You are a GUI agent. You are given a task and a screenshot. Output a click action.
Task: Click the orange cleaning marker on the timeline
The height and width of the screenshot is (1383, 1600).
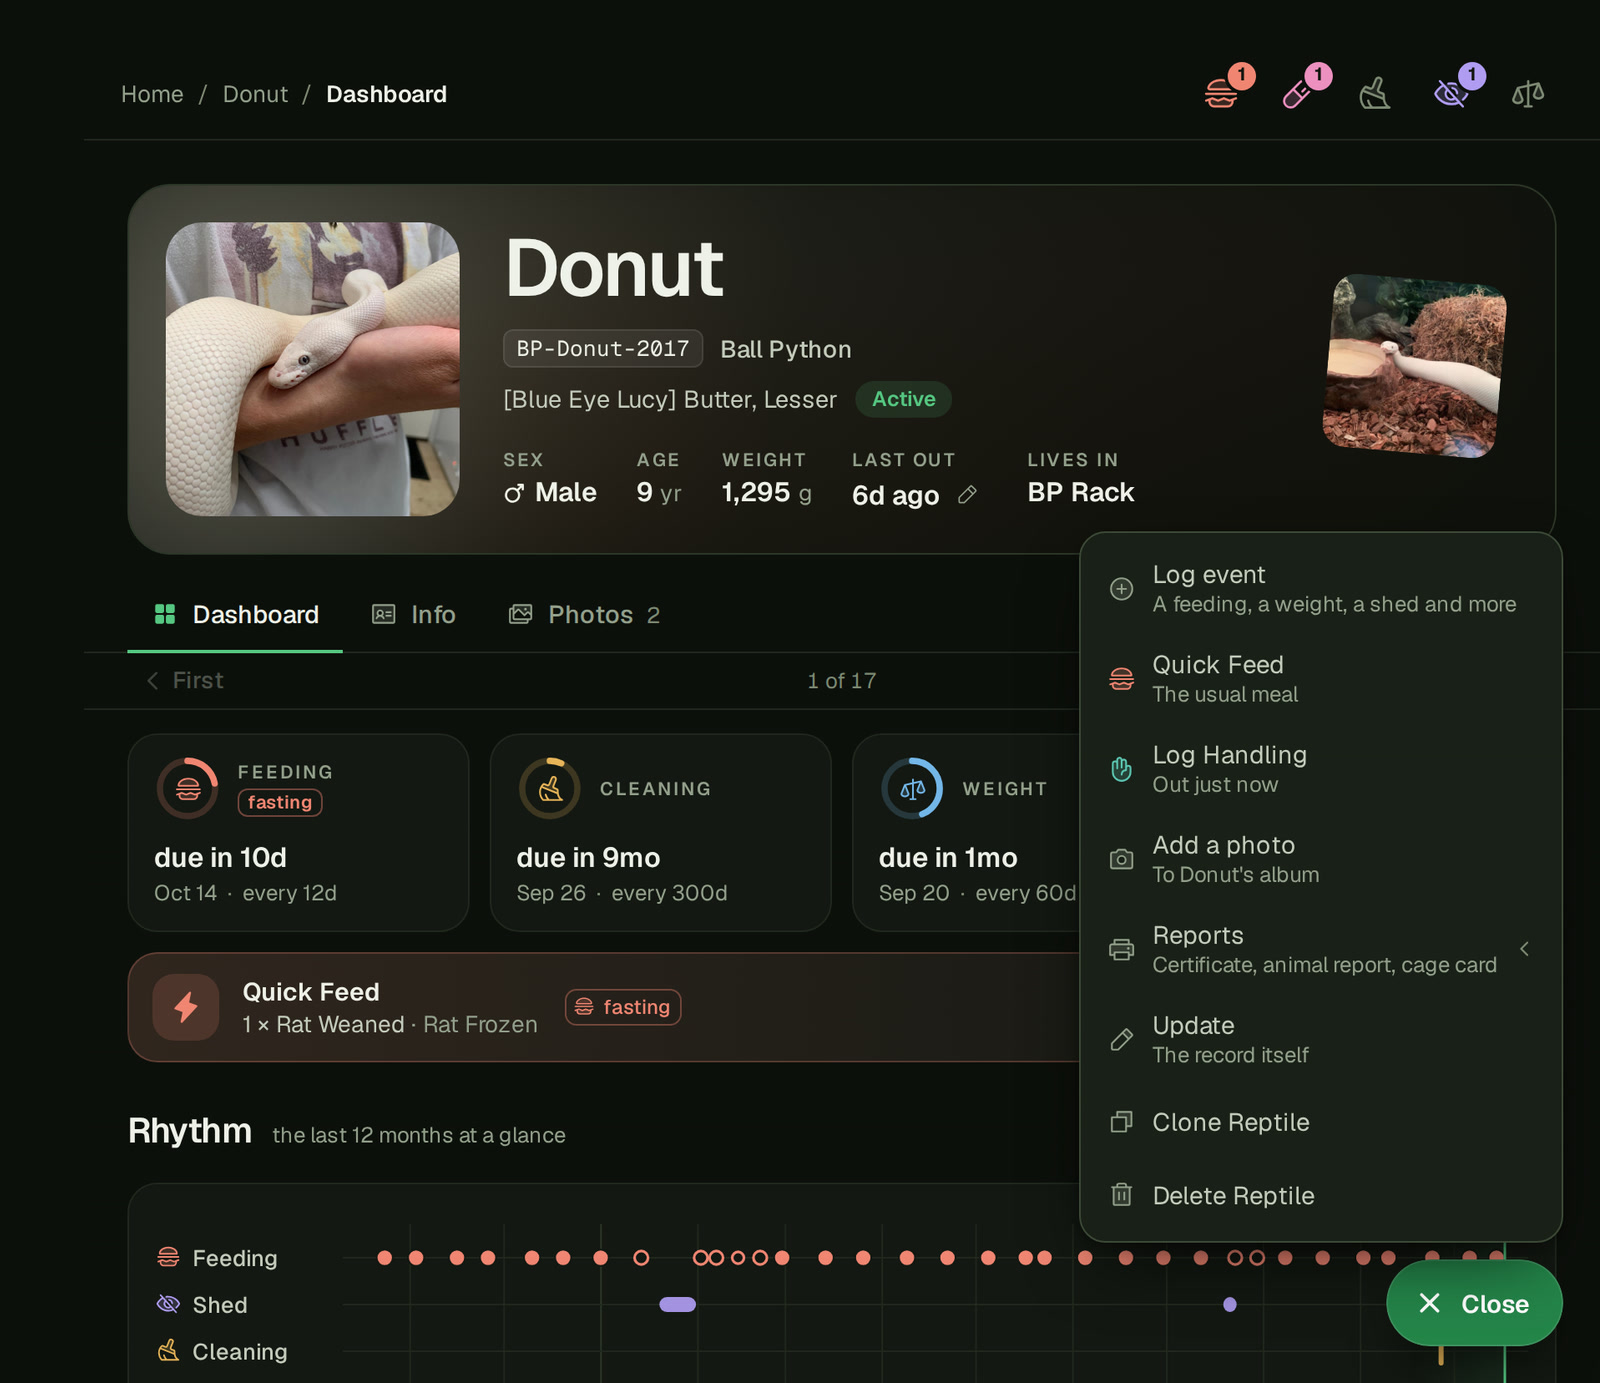[1441, 1355]
